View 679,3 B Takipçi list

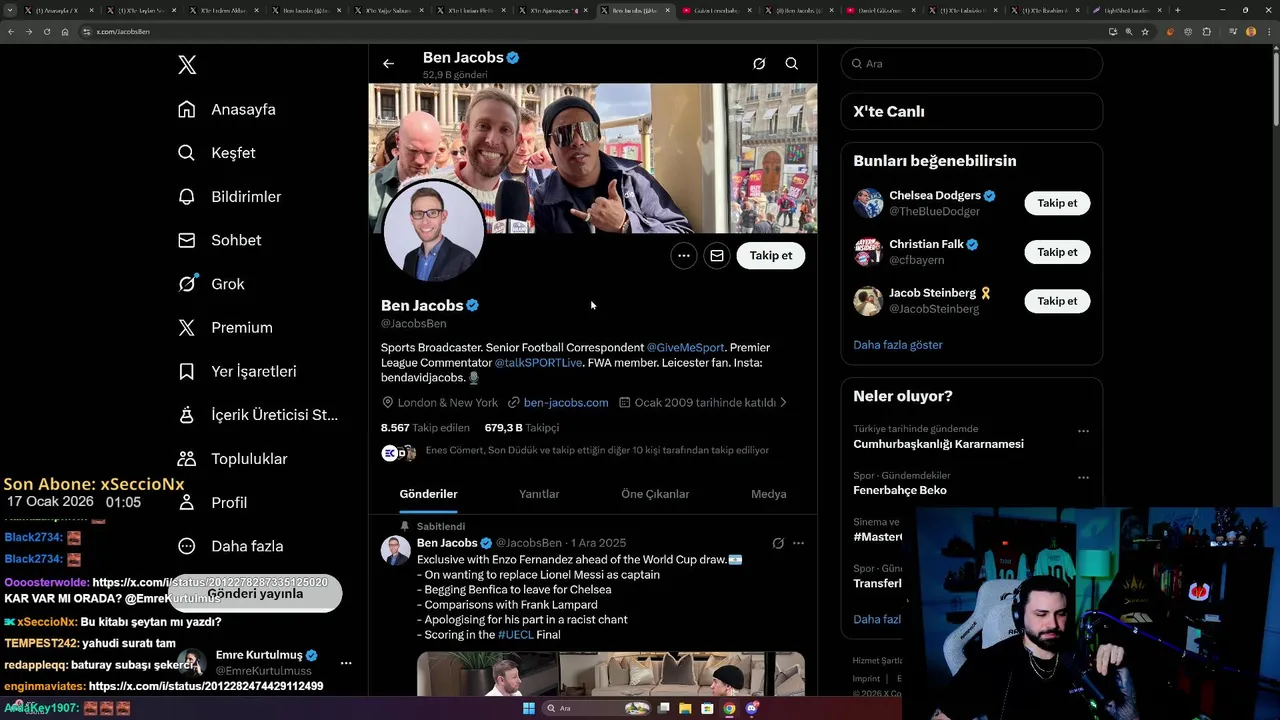pyautogui.click(x=522, y=427)
